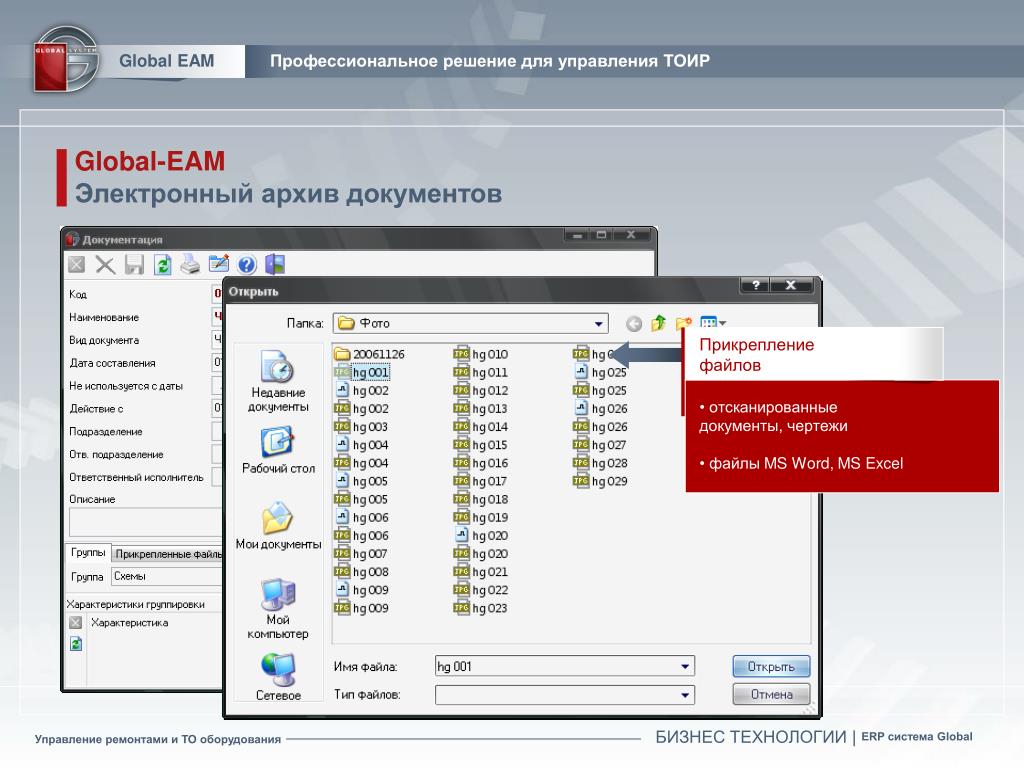Click the Группа field showing Схемы

(x=167, y=577)
